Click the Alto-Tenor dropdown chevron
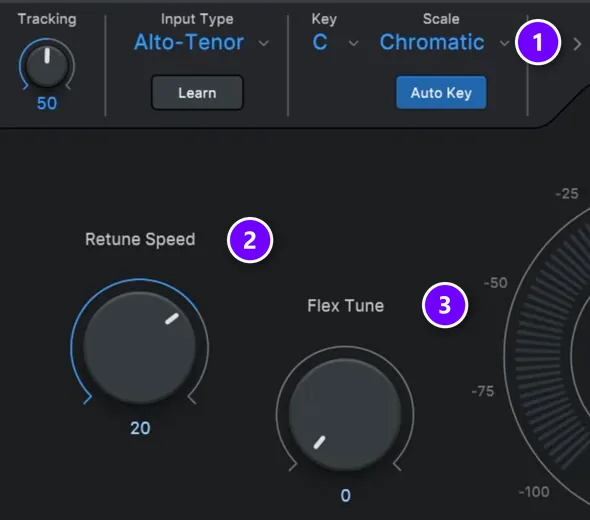 click(264, 43)
